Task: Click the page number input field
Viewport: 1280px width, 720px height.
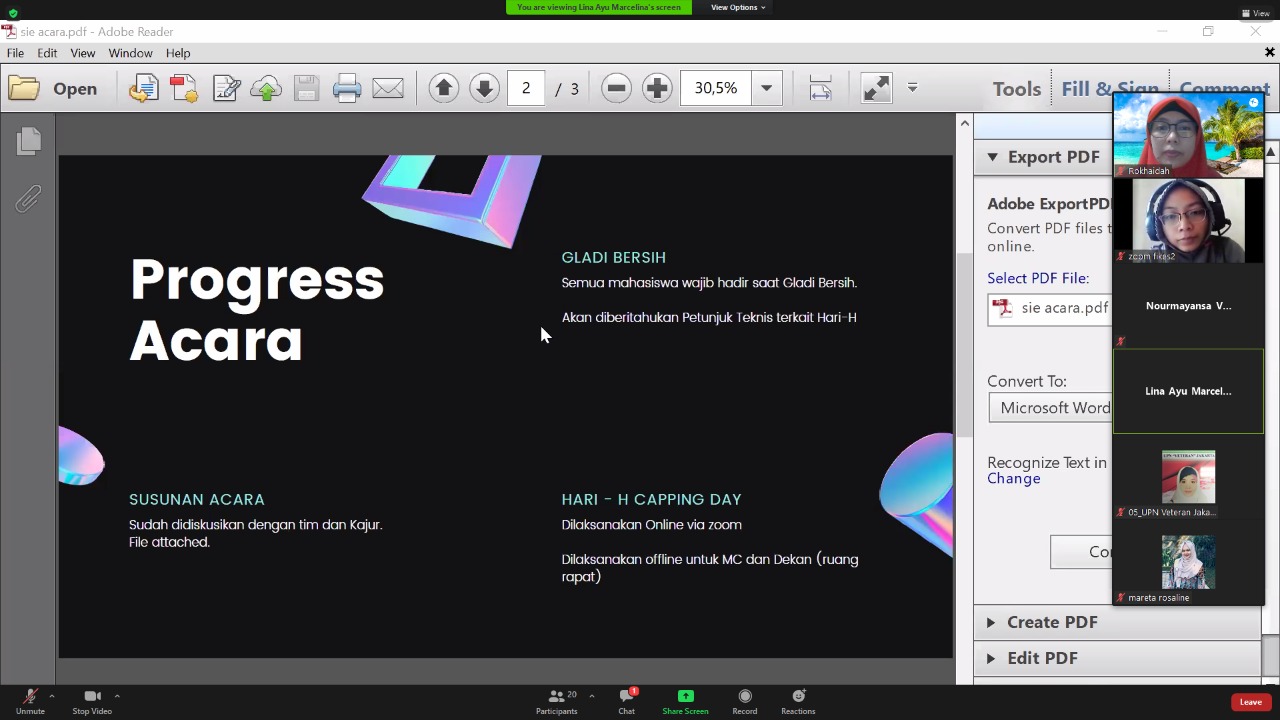Action: tap(526, 89)
